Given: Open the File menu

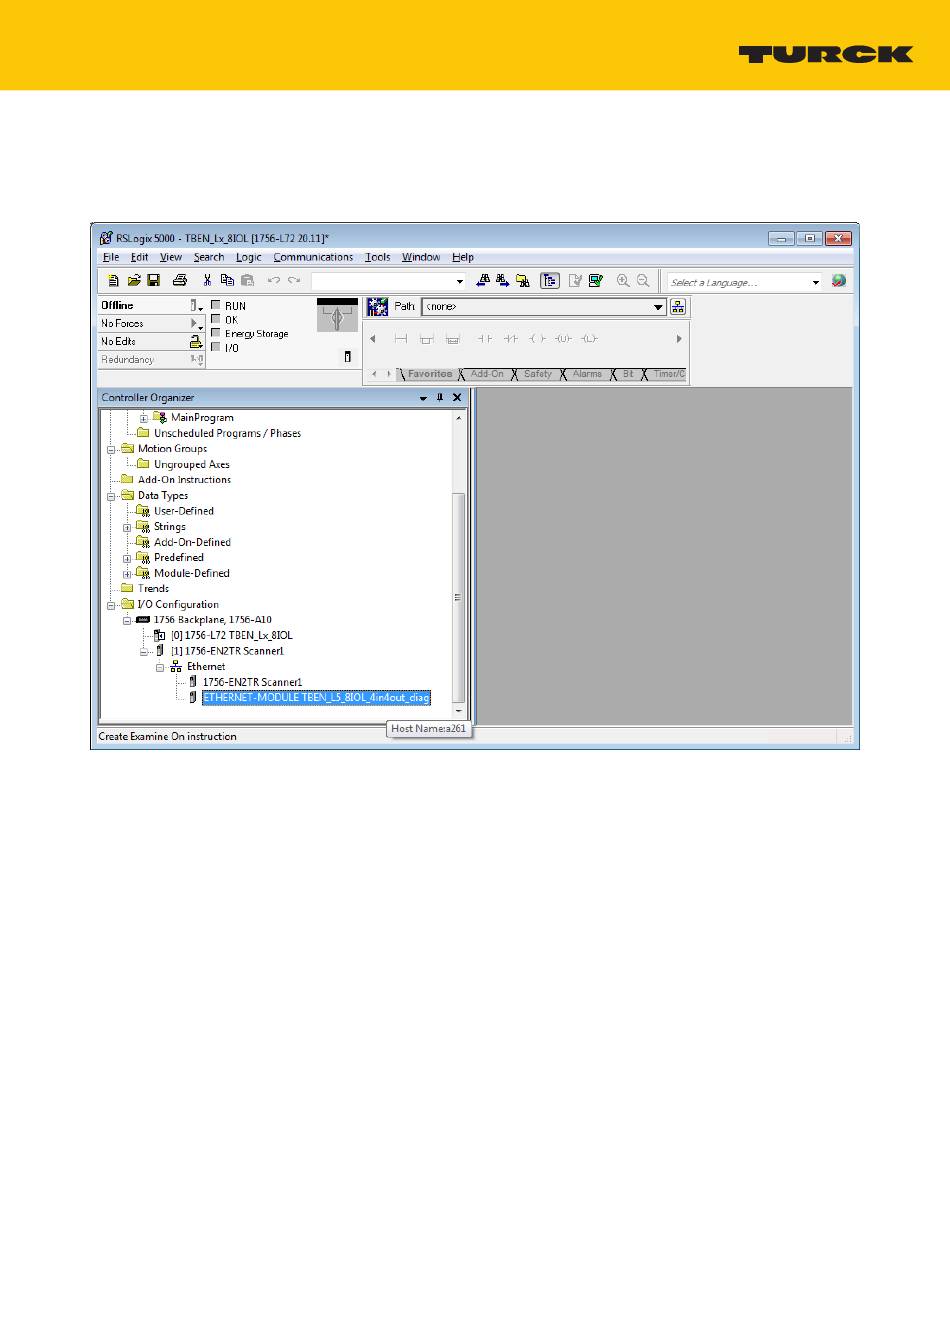Looking at the screenshot, I should (111, 257).
